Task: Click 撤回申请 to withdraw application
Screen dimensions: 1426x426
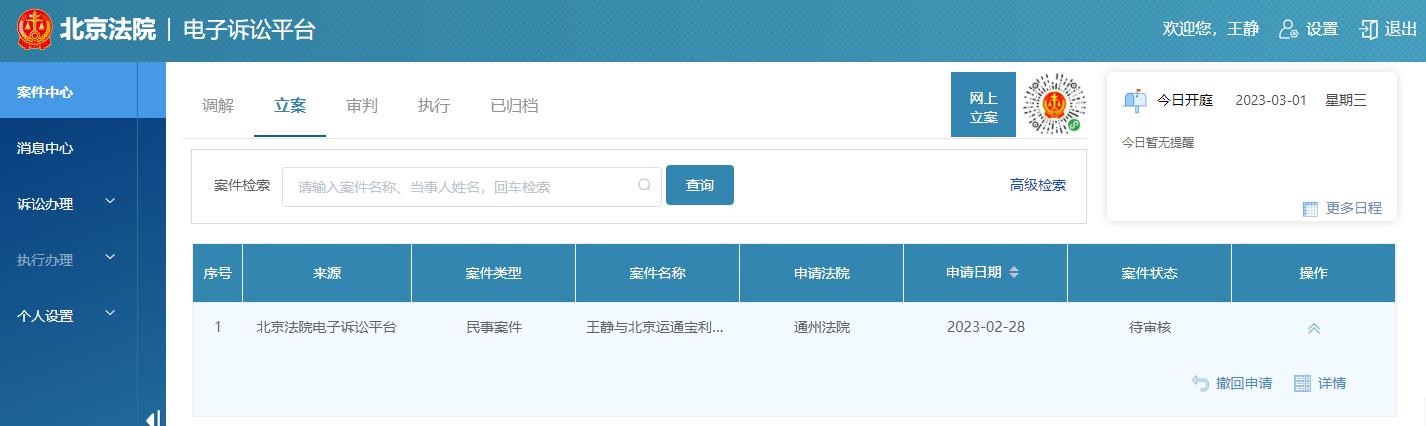Action: click(x=1244, y=383)
